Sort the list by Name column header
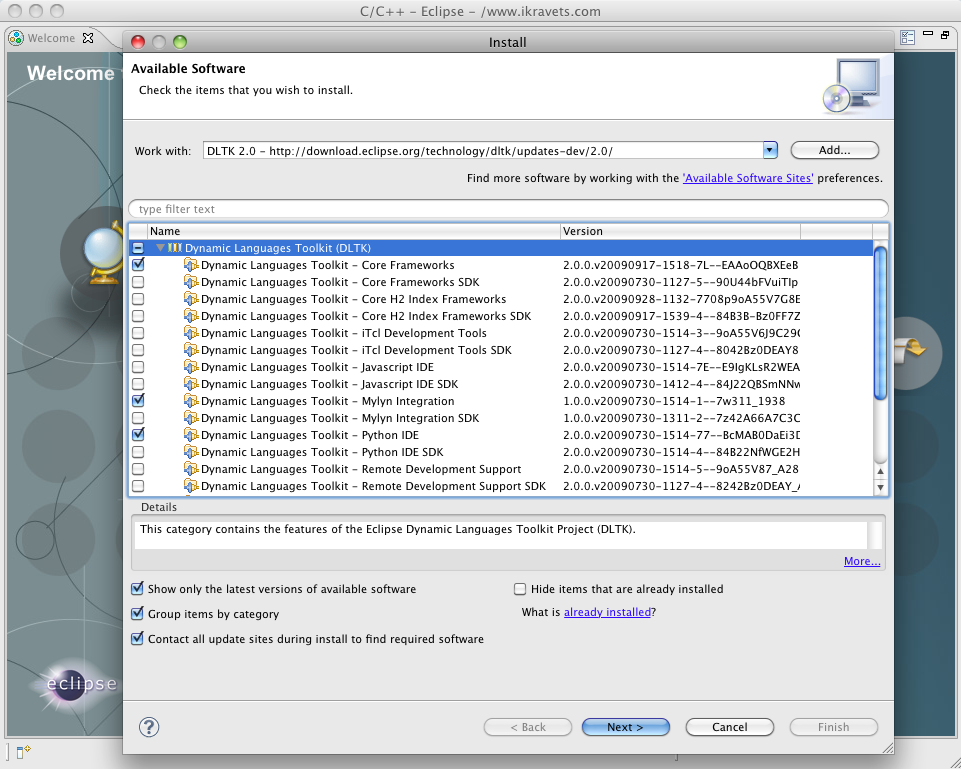The height and width of the screenshot is (769, 961). click(x=354, y=231)
